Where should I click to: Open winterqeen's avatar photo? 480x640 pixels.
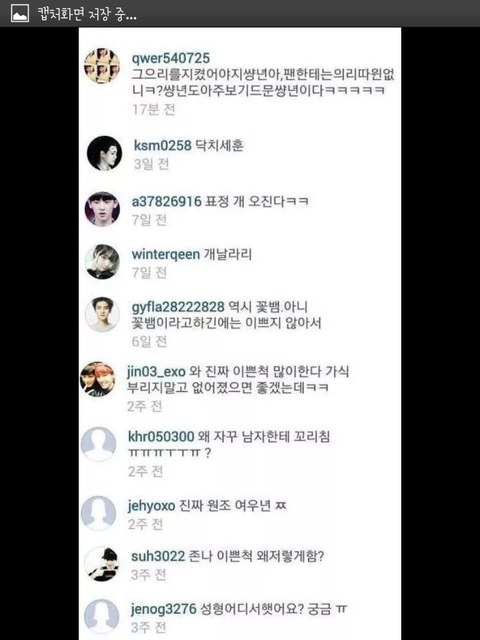pyautogui.click(x=102, y=262)
